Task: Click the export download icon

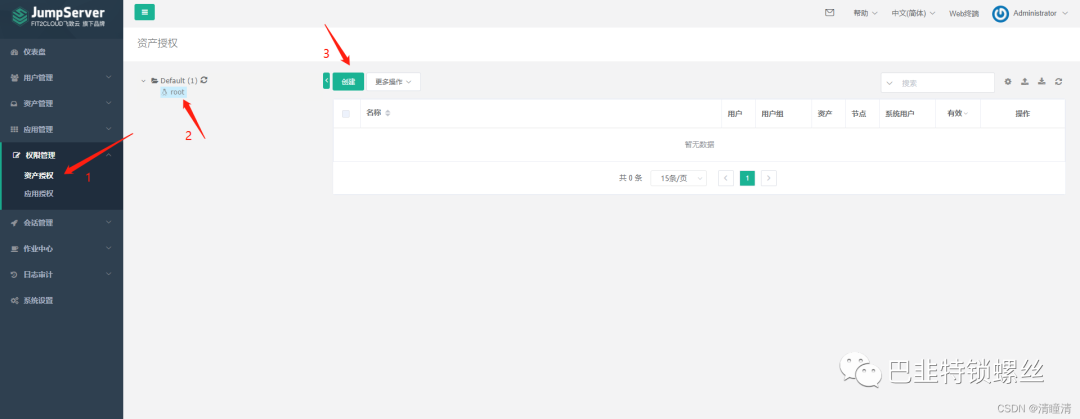Action: tap(1041, 82)
